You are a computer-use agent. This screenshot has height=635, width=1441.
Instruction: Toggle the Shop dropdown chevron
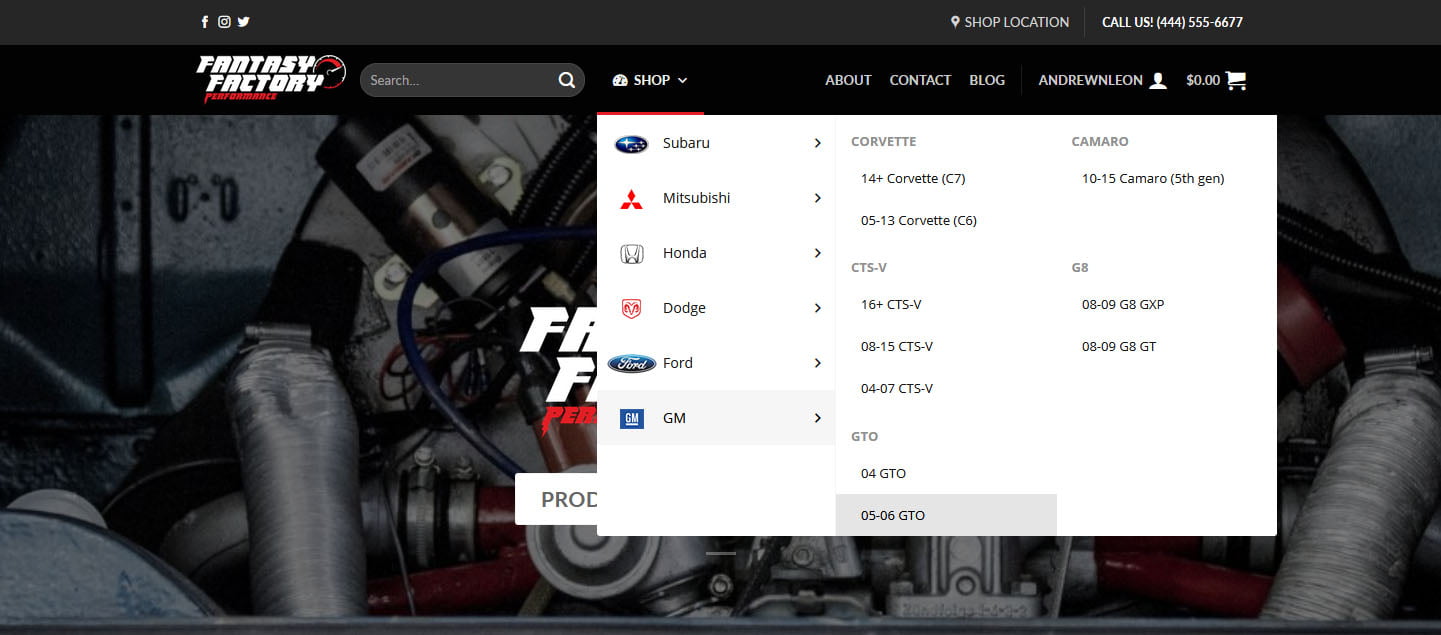point(683,80)
